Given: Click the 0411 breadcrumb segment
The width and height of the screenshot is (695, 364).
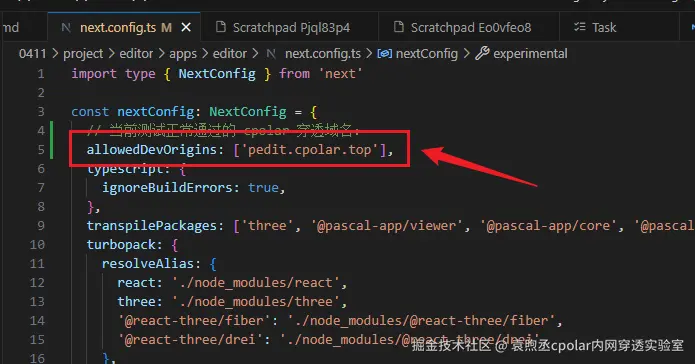Looking at the screenshot, I should coord(32,54).
